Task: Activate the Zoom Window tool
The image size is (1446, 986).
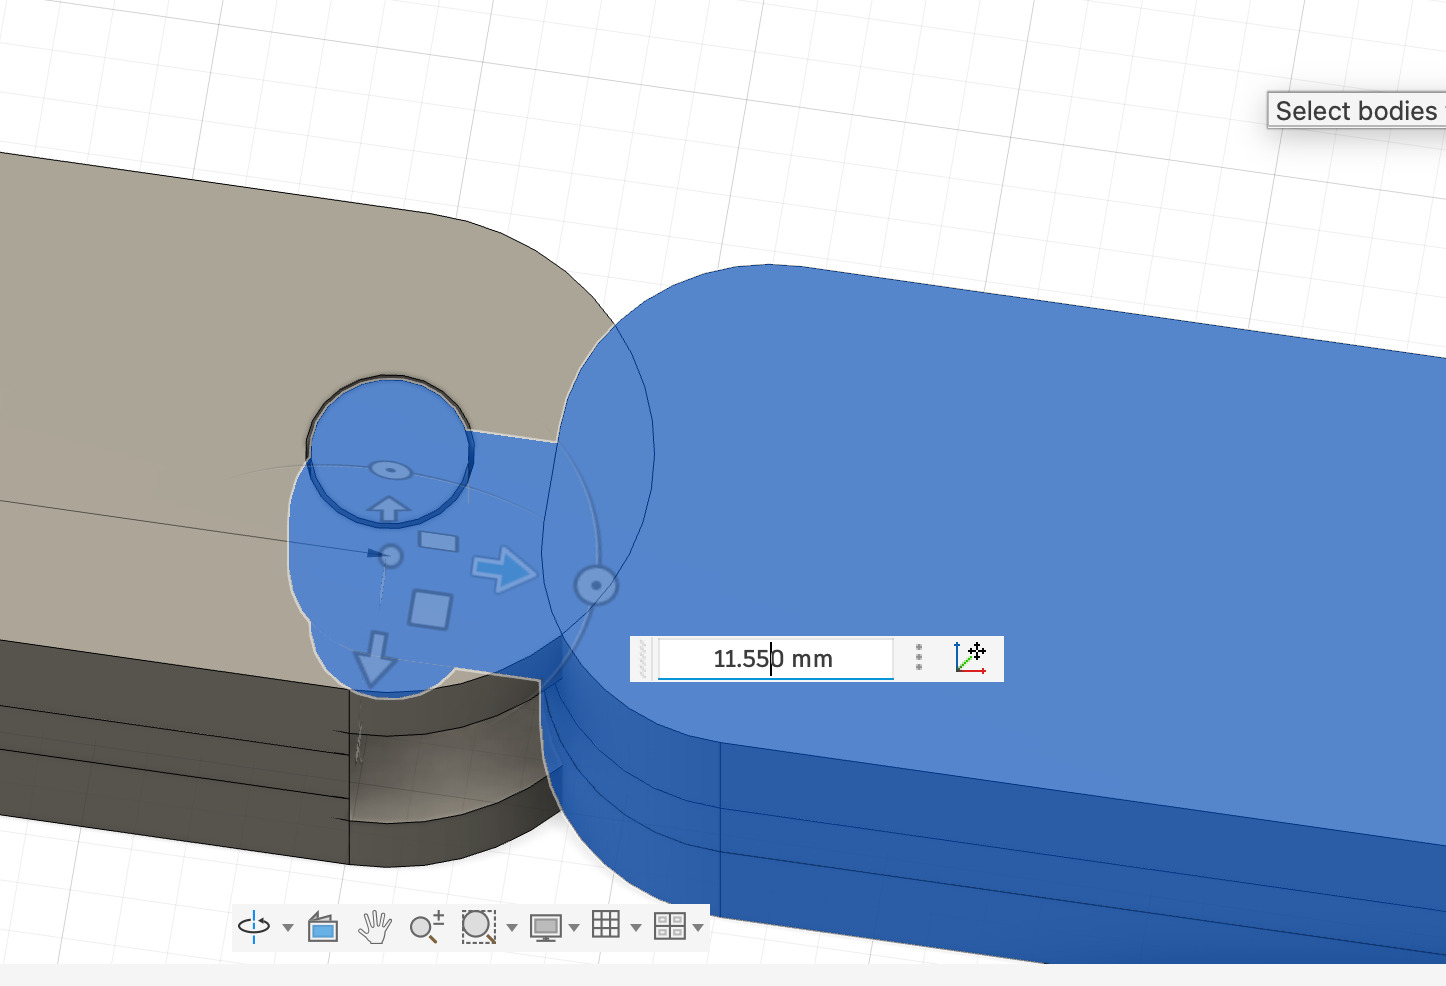Action: pyautogui.click(x=479, y=927)
